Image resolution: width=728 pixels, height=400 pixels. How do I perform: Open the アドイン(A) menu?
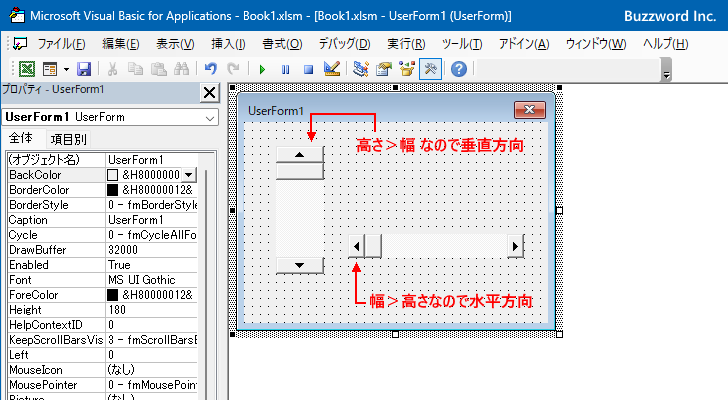click(x=524, y=44)
